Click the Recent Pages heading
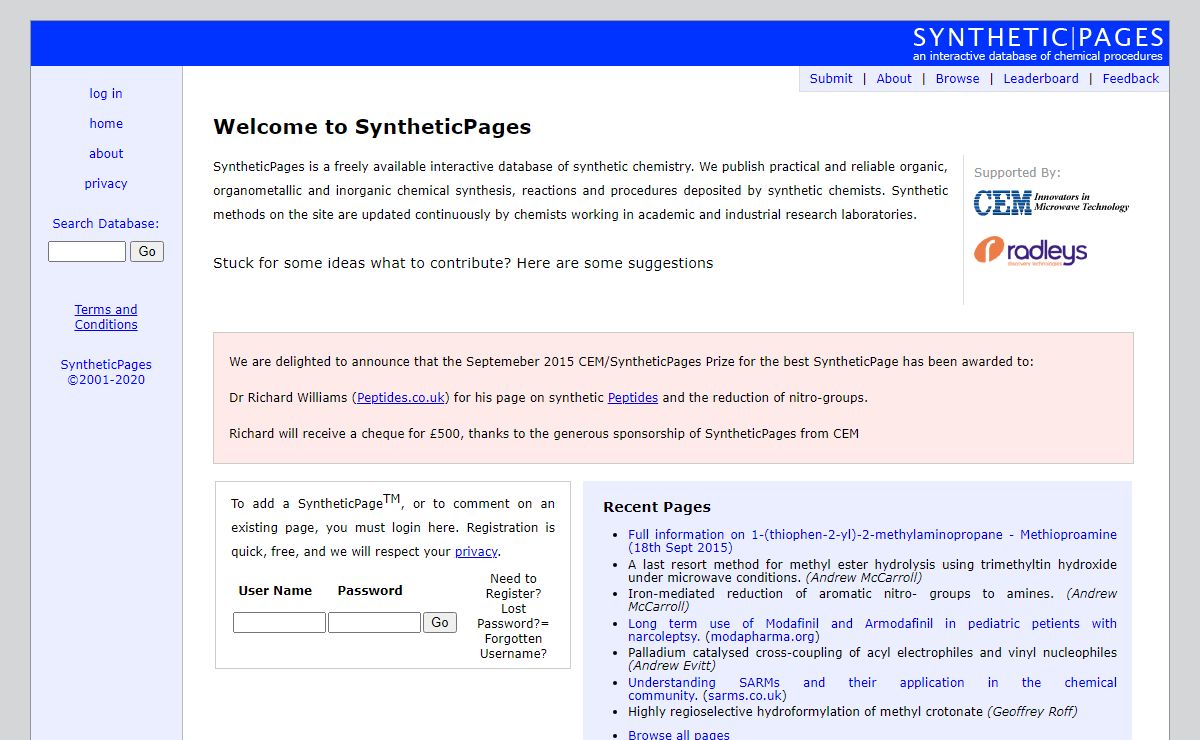The height and width of the screenshot is (740, 1200). pos(657,507)
